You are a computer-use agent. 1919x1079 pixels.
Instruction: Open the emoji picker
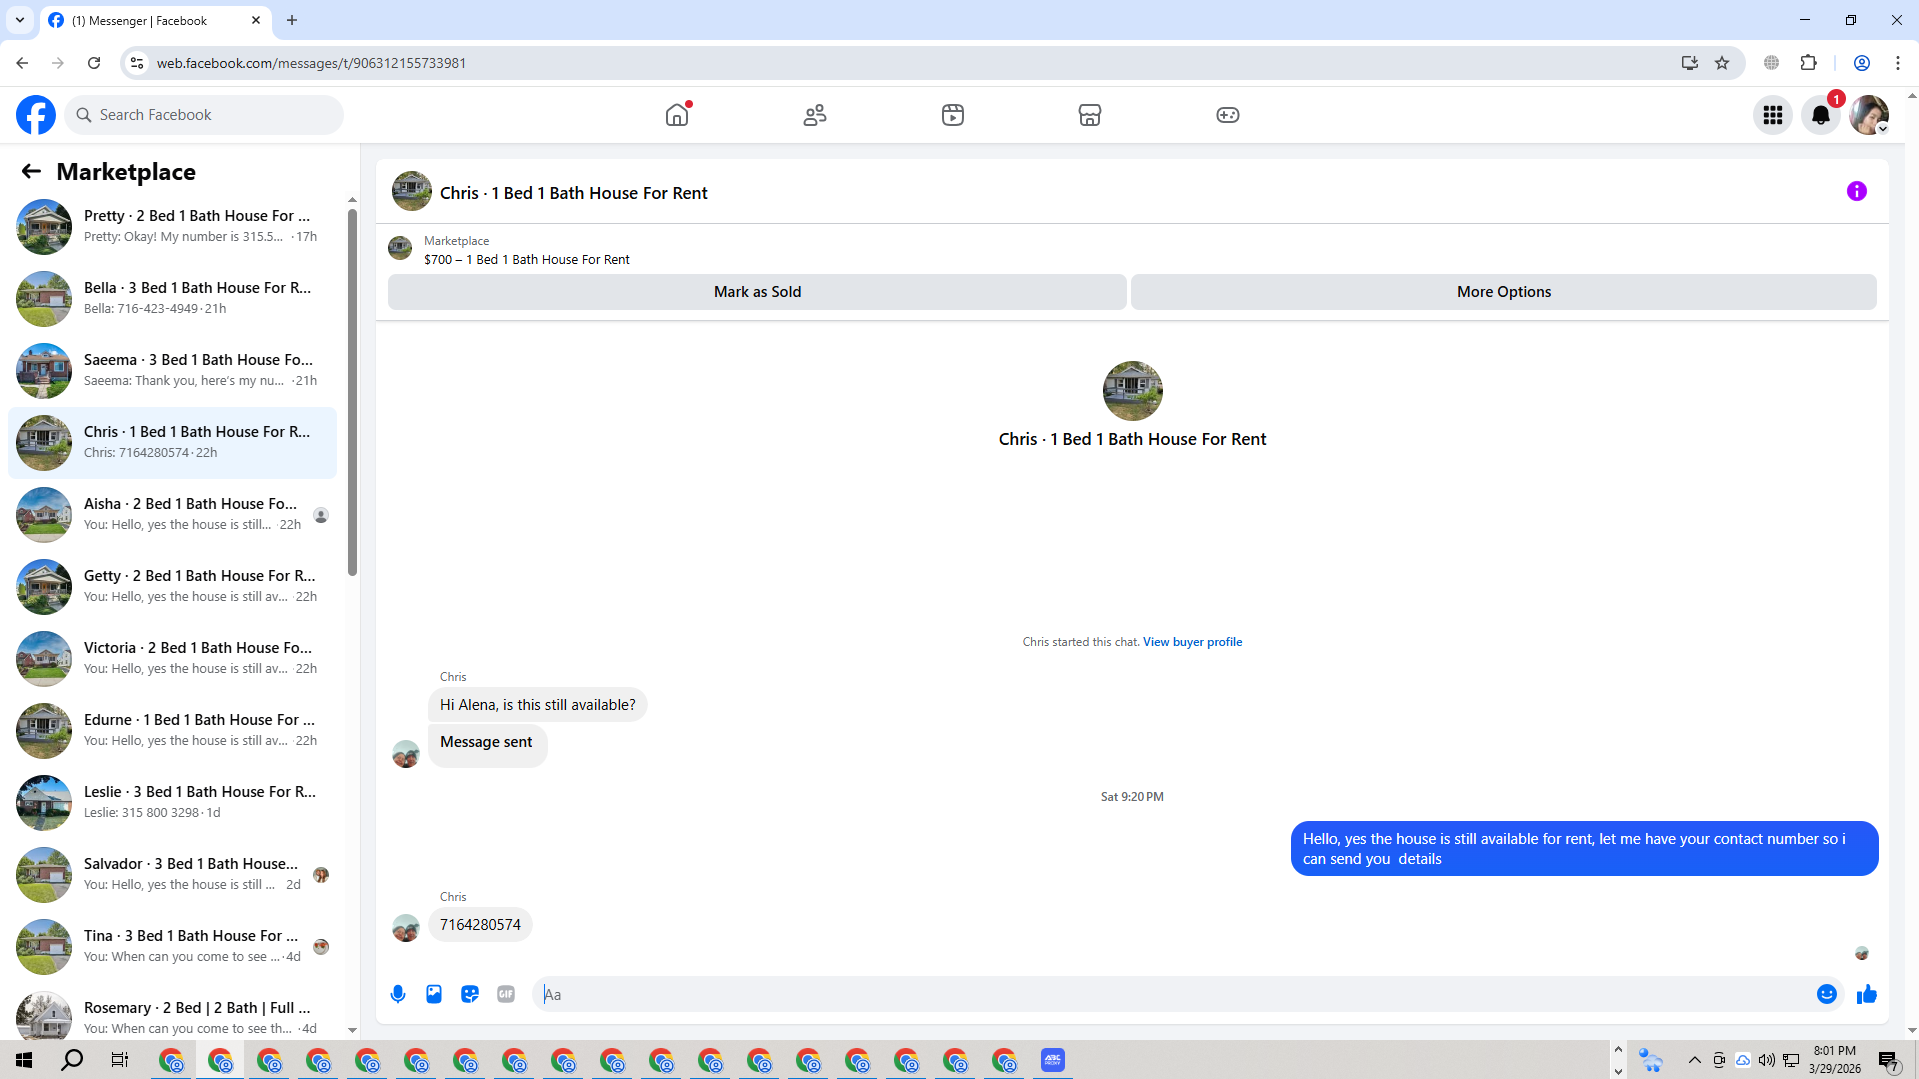(1827, 994)
